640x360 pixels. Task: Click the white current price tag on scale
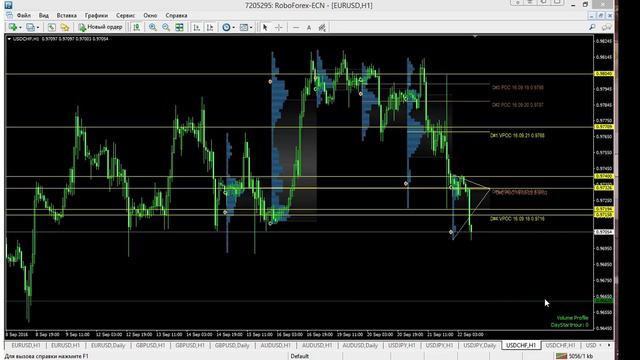point(604,232)
